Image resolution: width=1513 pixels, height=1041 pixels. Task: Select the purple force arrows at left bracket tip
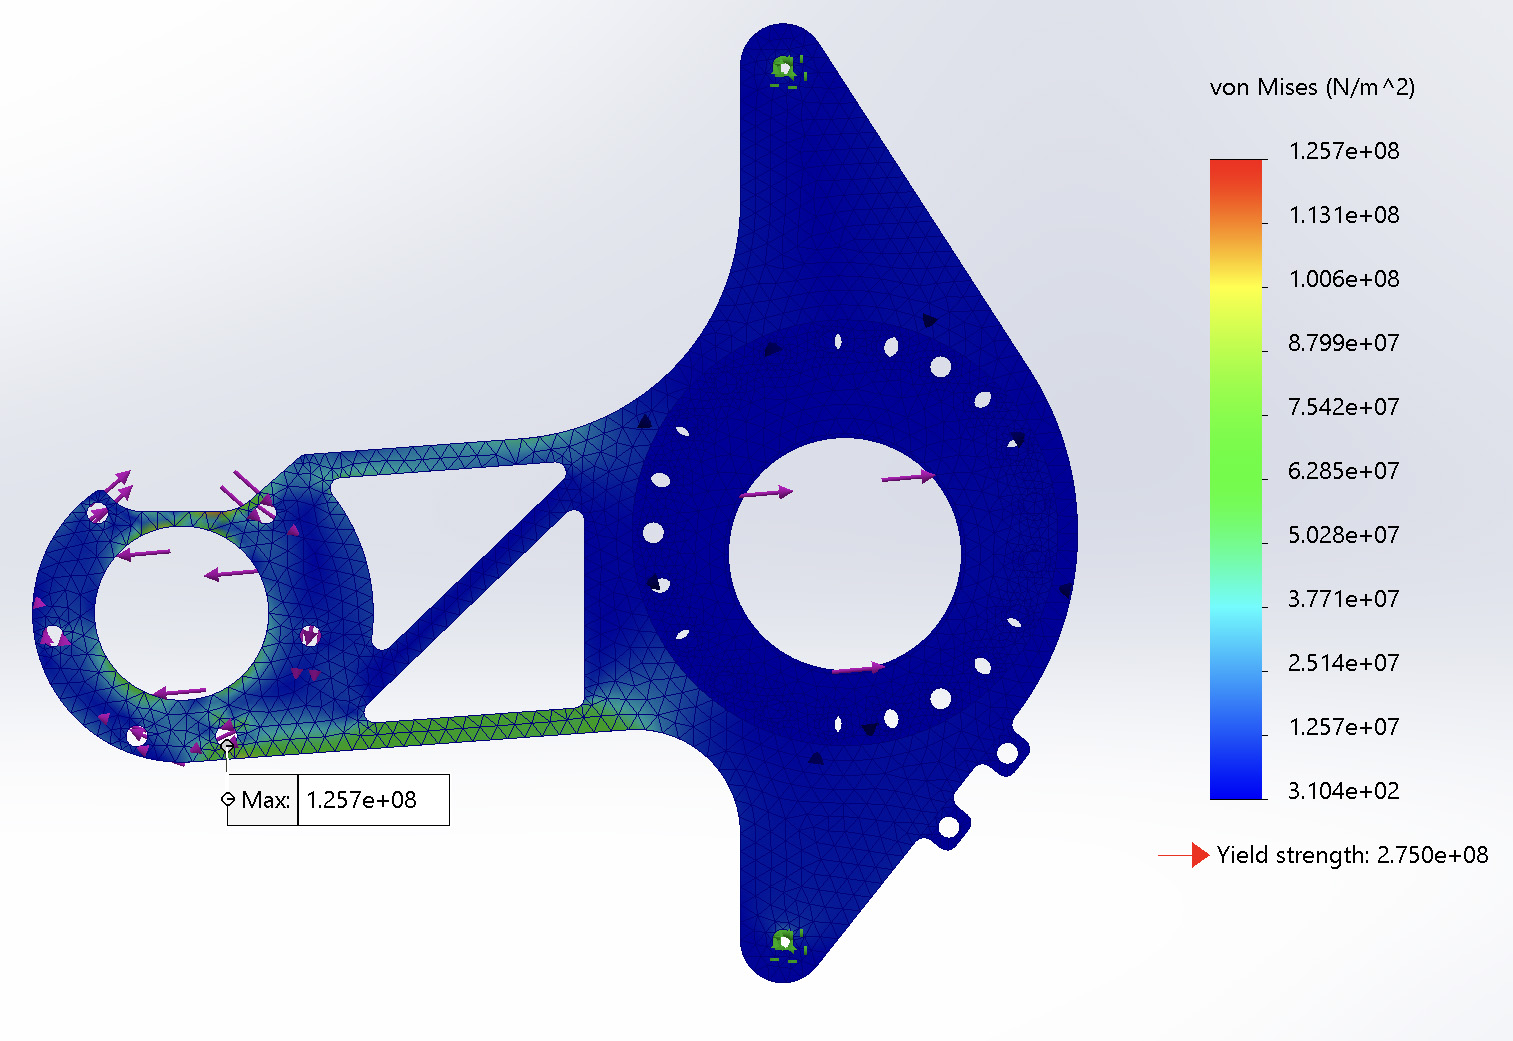click(x=116, y=488)
